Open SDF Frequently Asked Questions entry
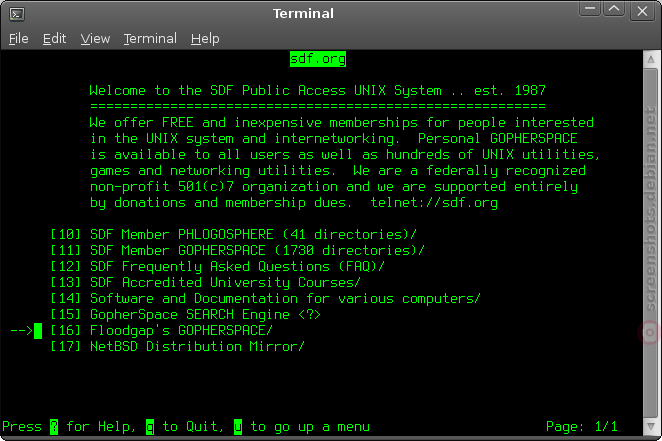Screen dimensions: 662x441 (x=217, y=267)
